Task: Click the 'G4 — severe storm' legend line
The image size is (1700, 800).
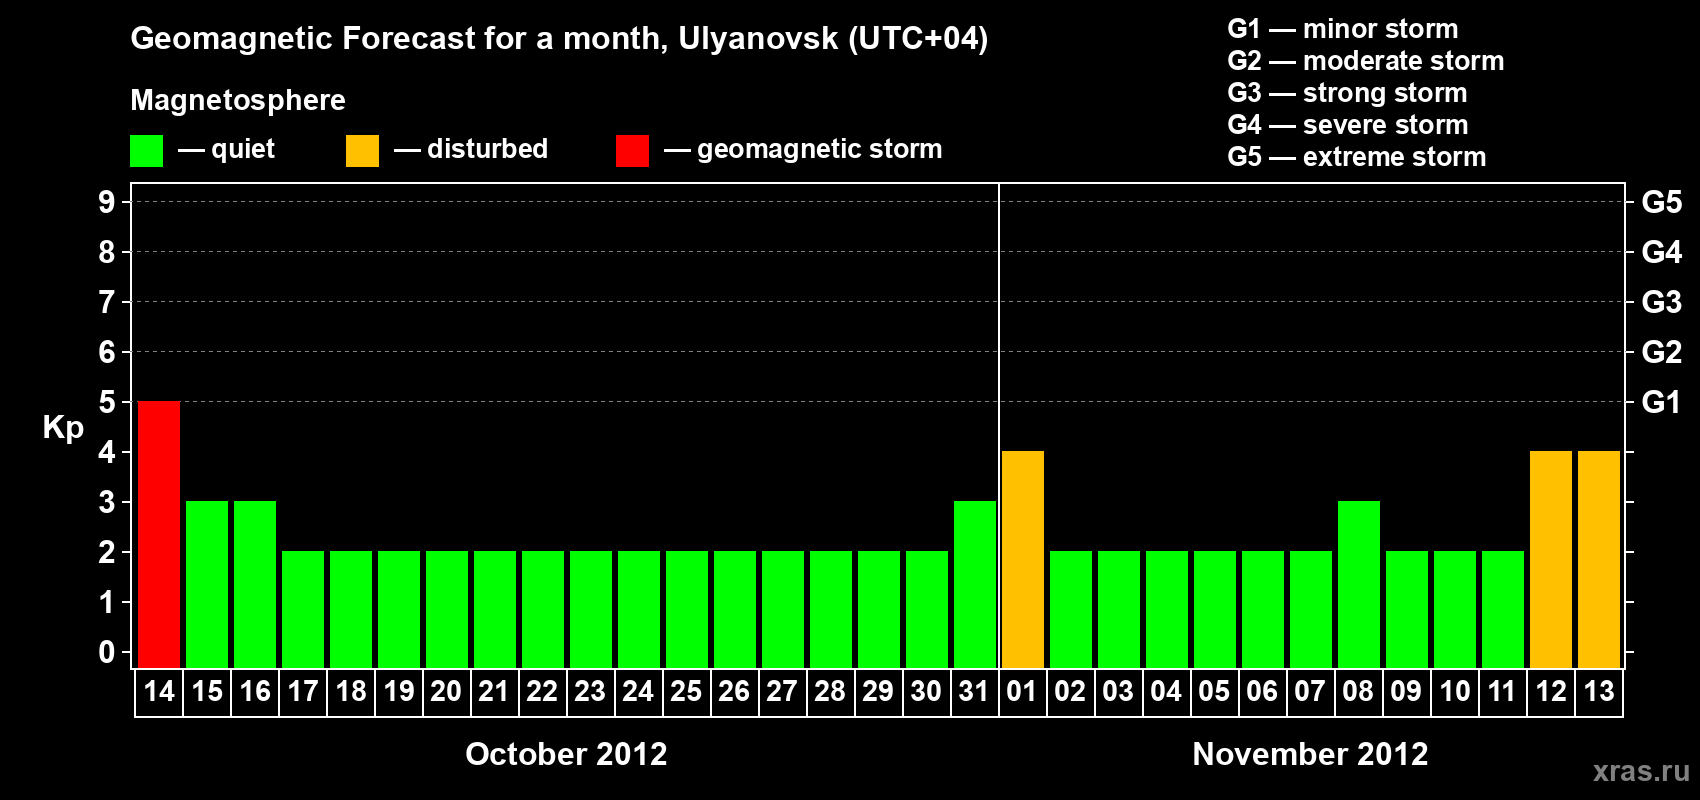Action: click(1348, 125)
